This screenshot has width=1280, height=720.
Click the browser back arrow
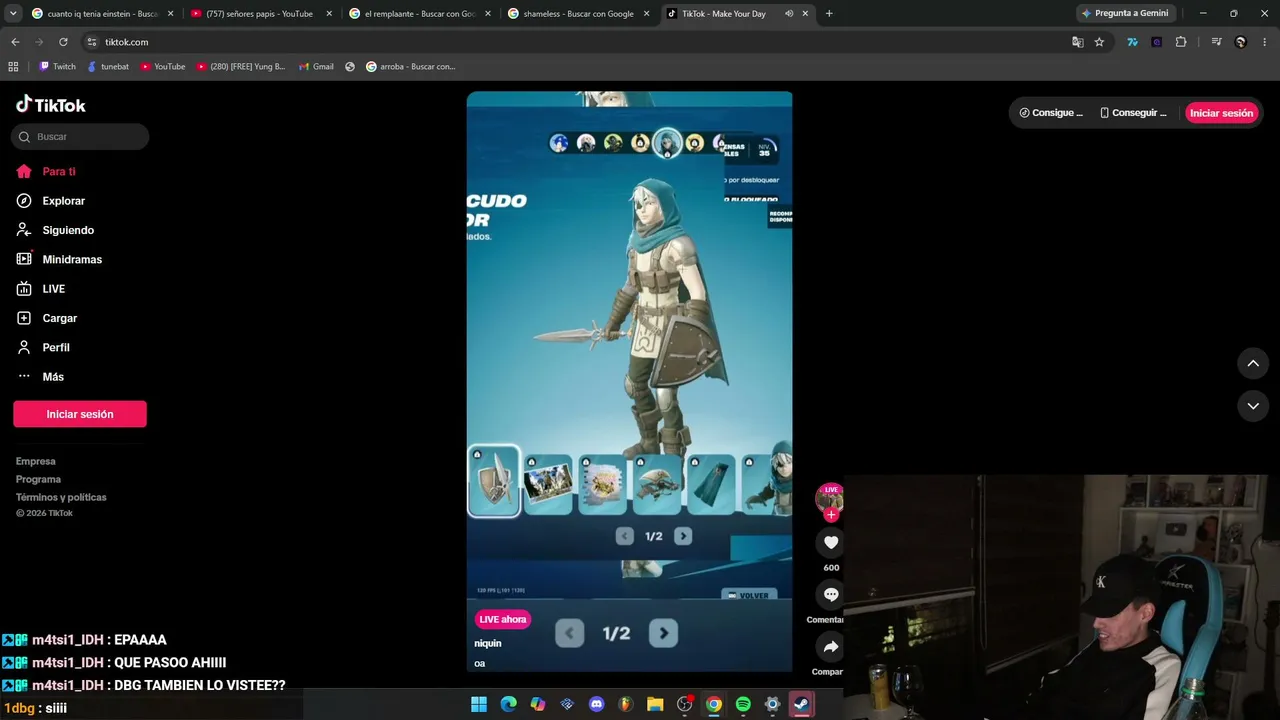15,42
